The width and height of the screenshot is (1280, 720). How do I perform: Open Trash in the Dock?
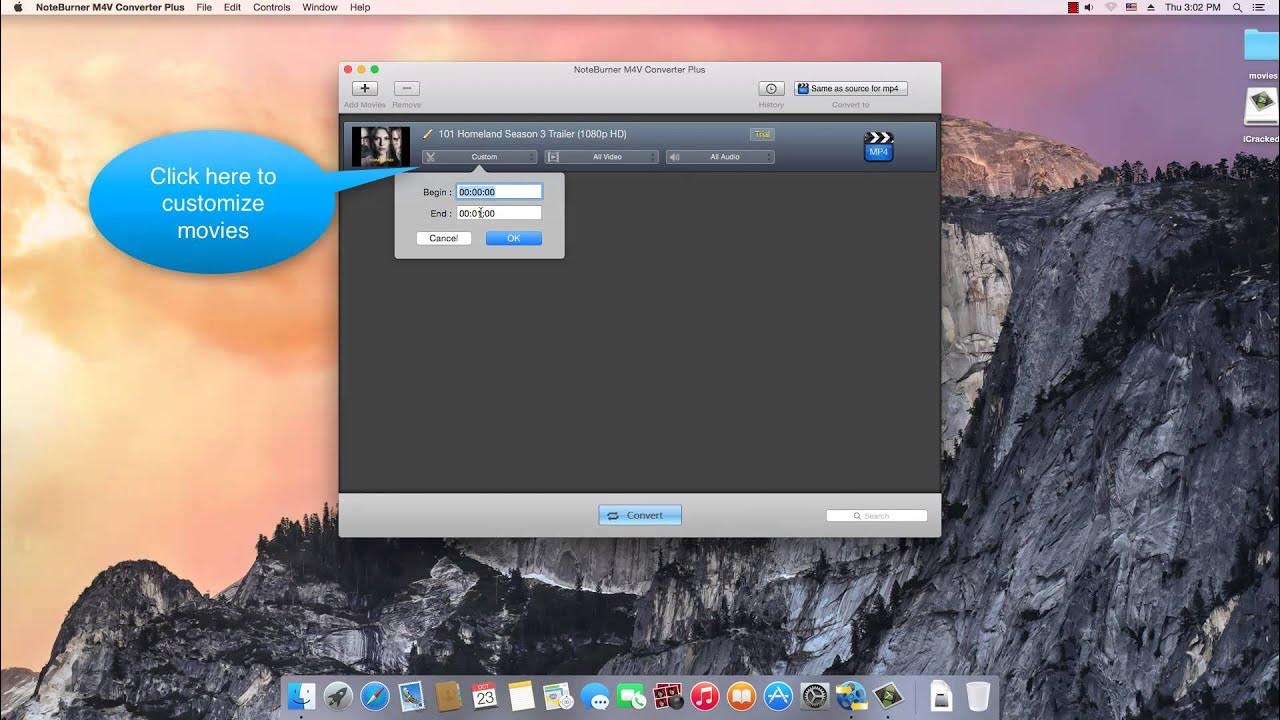pyautogui.click(x=978, y=695)
